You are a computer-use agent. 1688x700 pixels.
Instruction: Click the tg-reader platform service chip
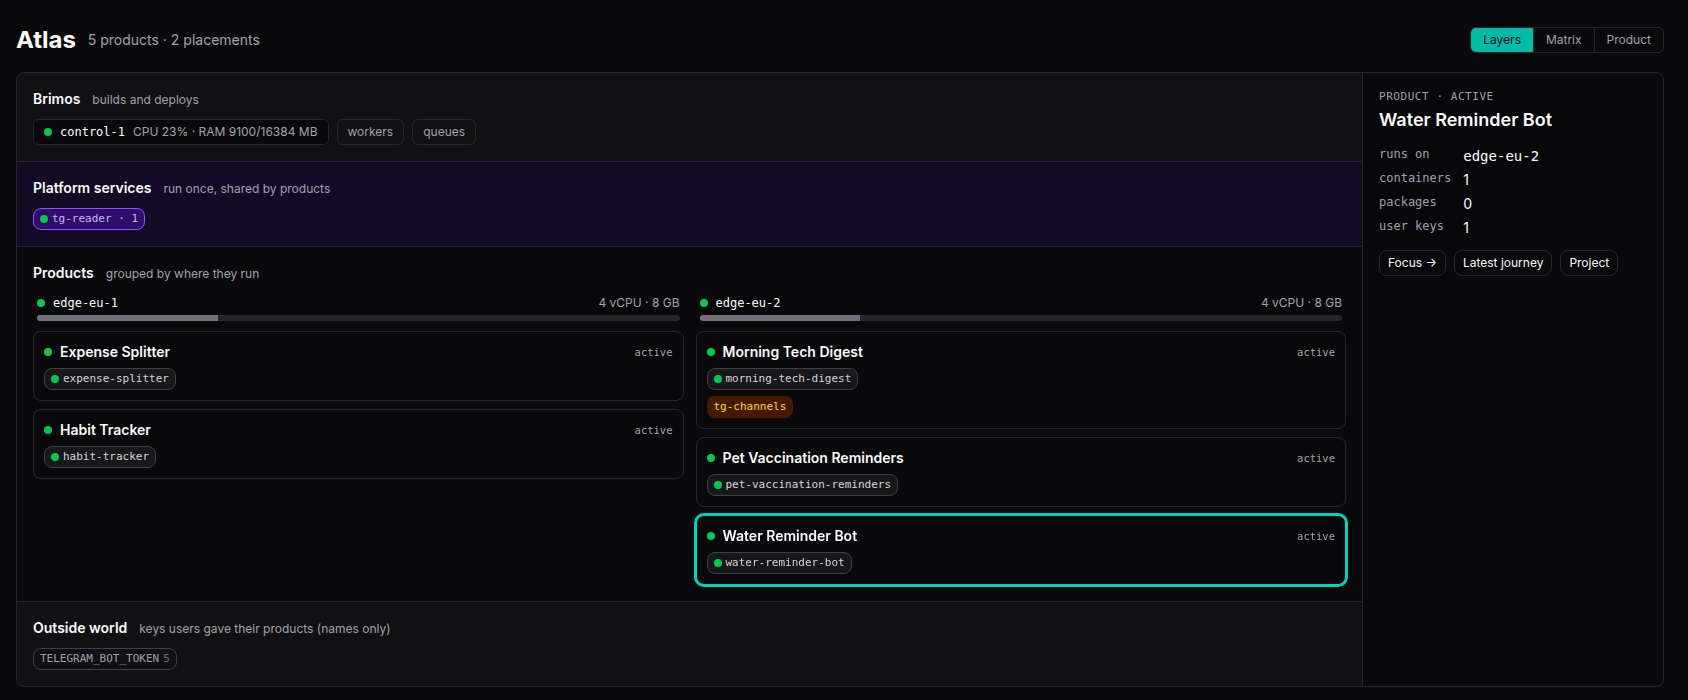coord(89,218)
